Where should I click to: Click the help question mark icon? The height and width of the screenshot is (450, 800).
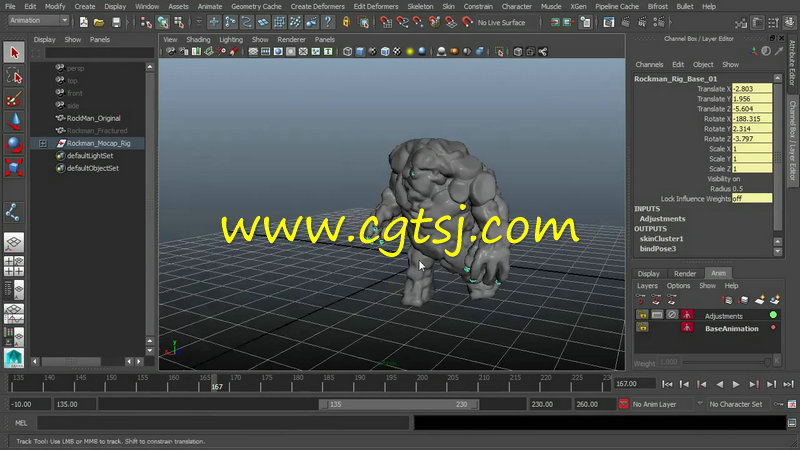pos(328,22)
